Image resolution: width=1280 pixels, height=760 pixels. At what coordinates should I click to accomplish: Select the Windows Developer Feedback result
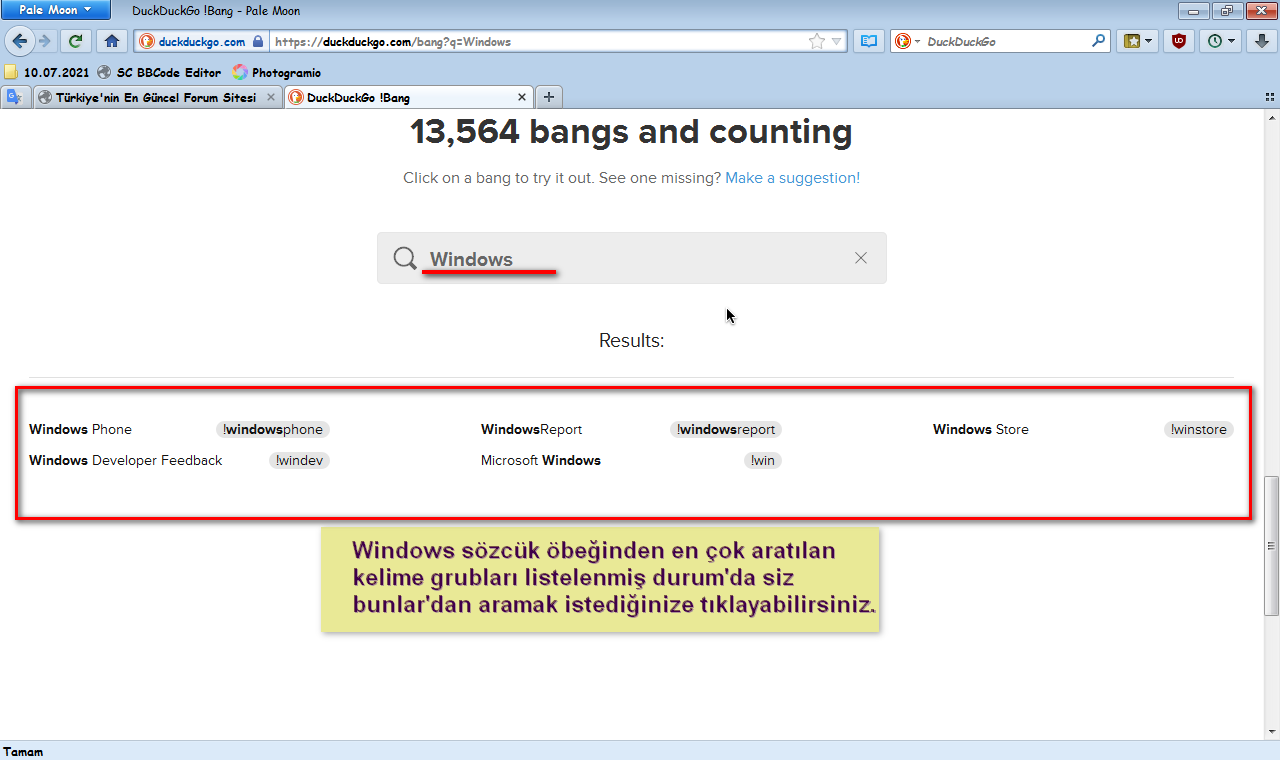pos(126,460)
